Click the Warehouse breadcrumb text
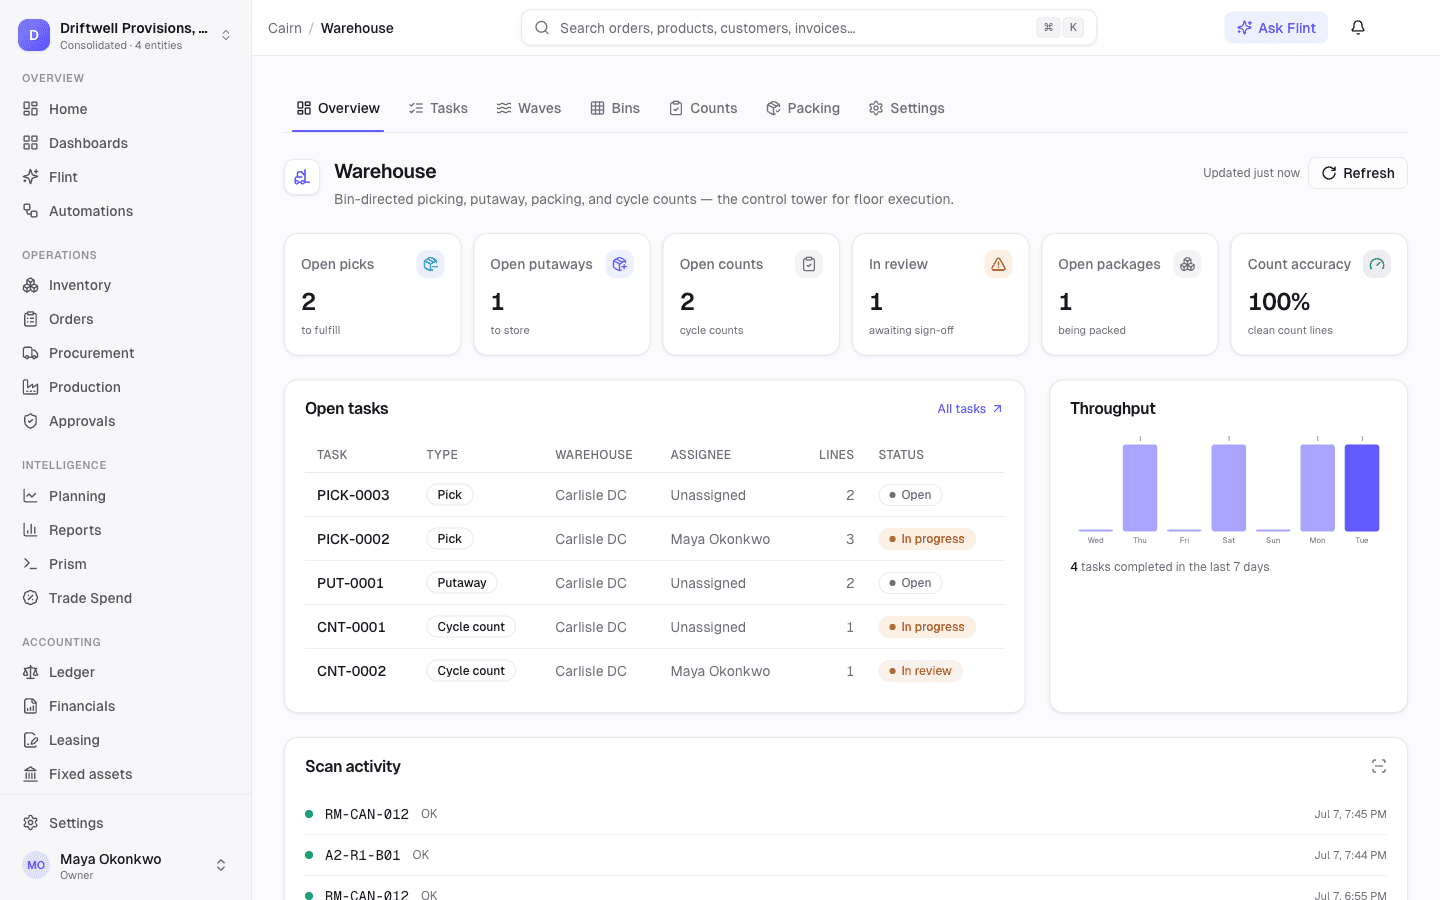This screenshot has width=1440, height=900. coord(357,28)
